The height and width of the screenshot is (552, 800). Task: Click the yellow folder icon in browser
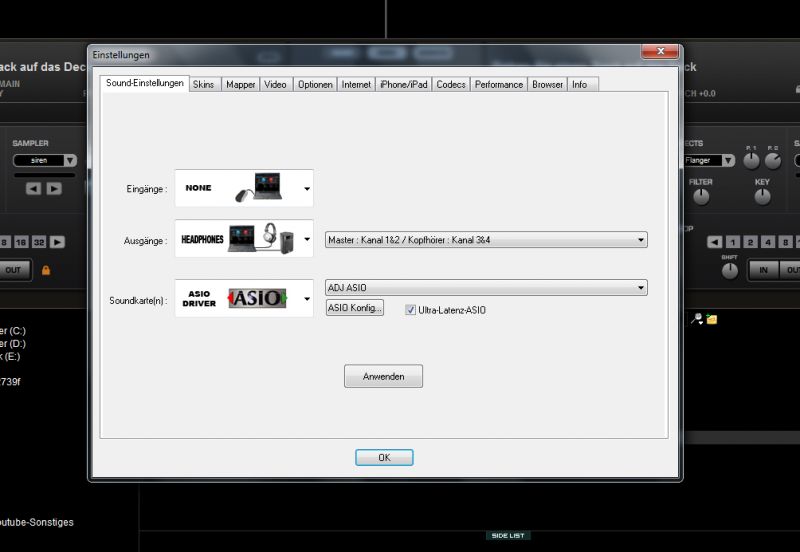click(x=711, y=319)
